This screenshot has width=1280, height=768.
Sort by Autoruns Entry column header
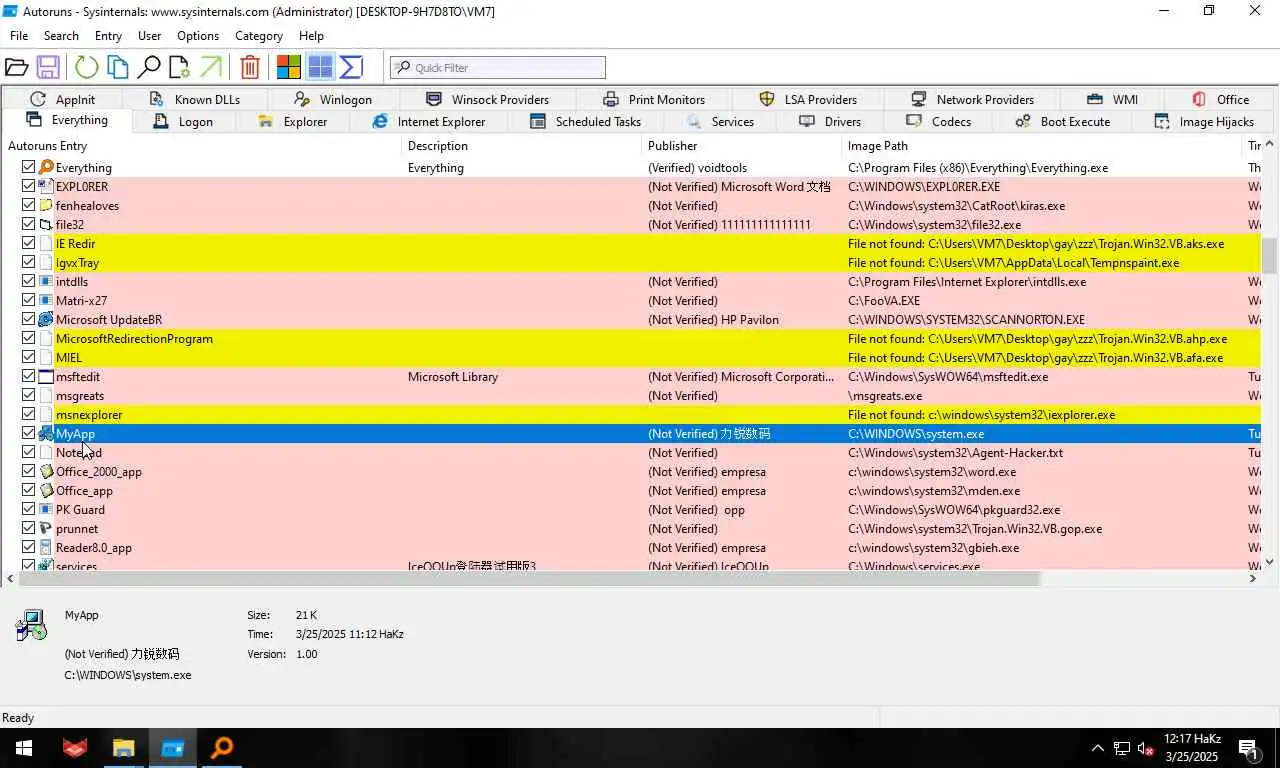coord(201,145)
